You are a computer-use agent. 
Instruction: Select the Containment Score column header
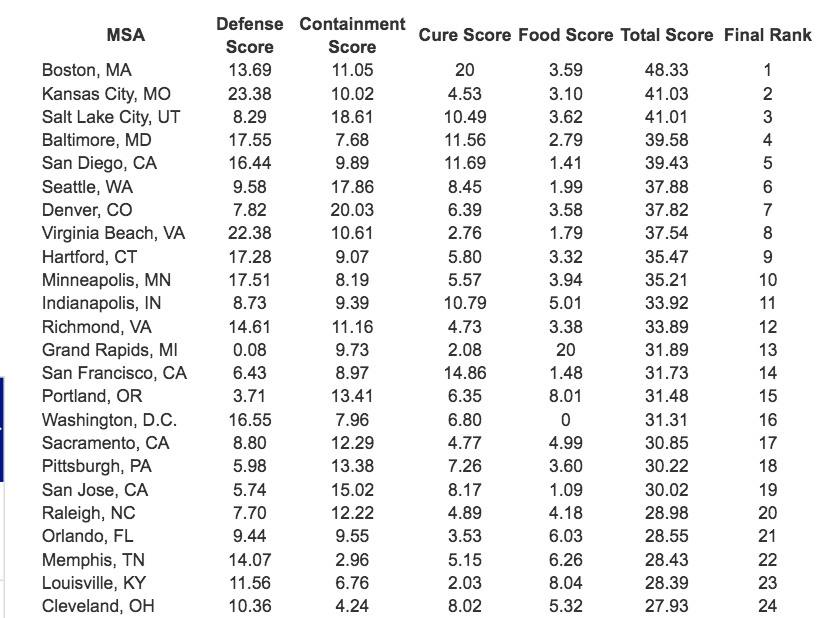[352, 35]
